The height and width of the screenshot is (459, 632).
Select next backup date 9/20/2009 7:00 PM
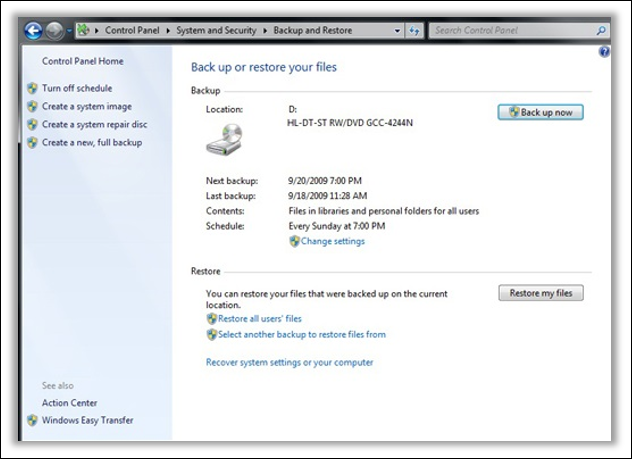(x=325, y=181)
